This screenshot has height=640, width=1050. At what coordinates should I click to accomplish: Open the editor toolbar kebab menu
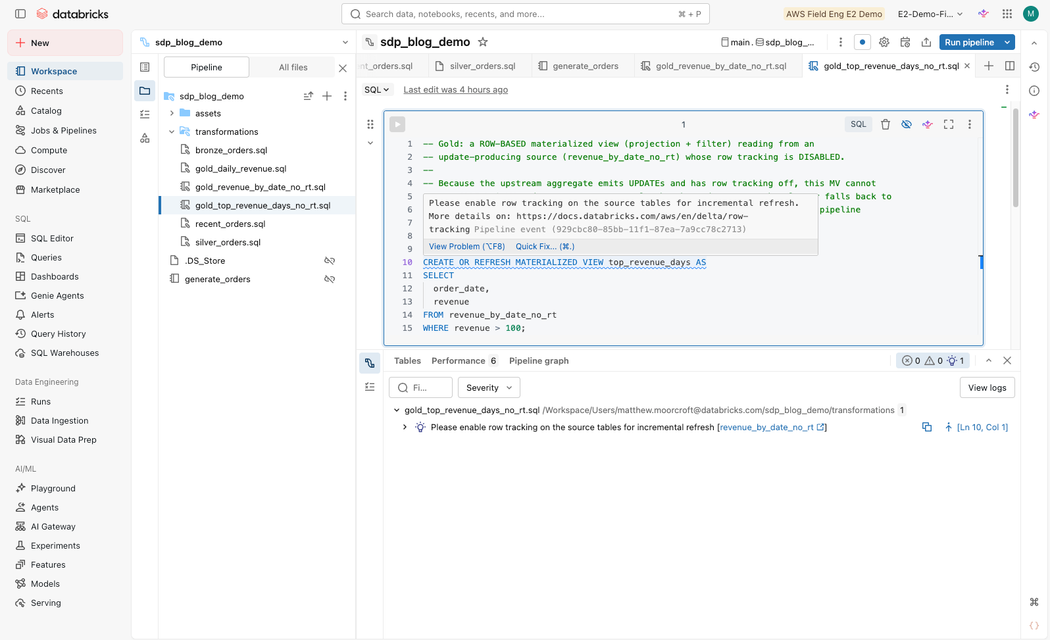tap(1006, 89)
